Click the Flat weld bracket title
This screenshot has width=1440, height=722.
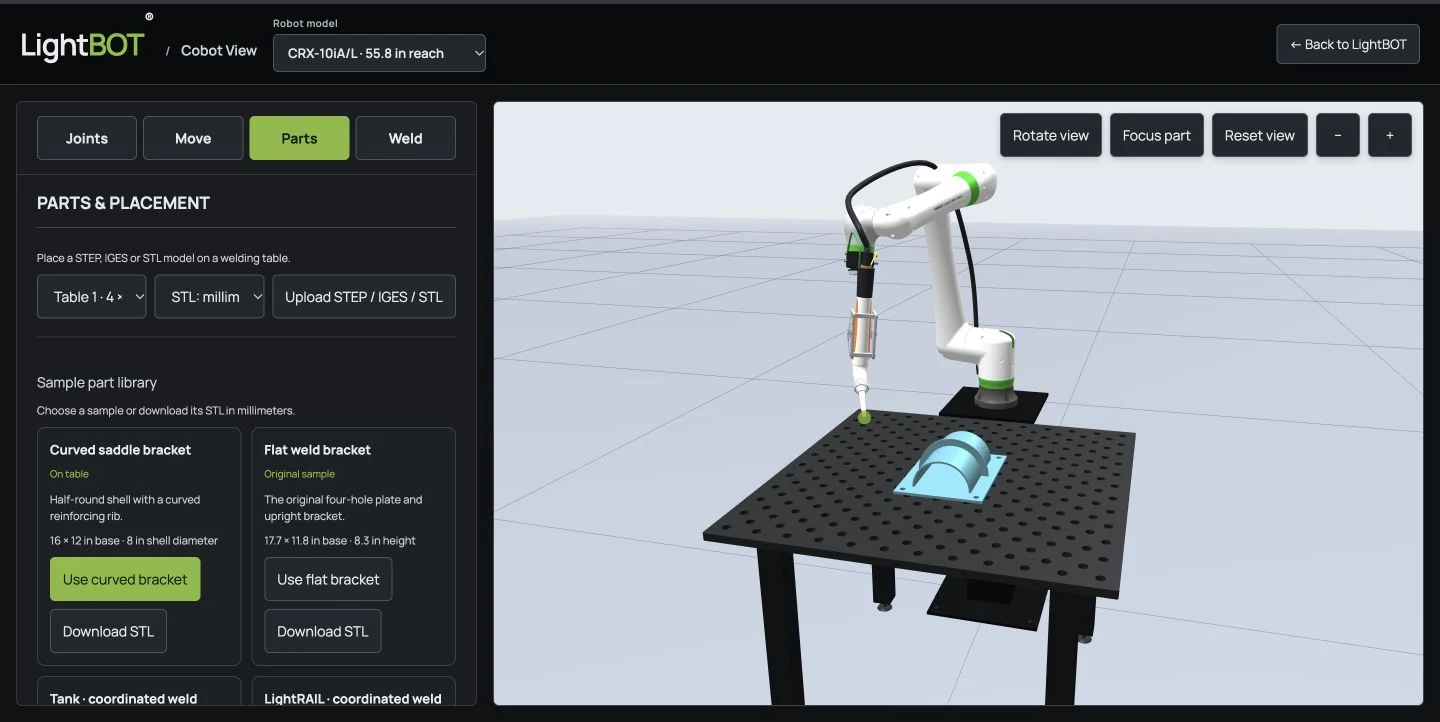[x=317, y=450]
